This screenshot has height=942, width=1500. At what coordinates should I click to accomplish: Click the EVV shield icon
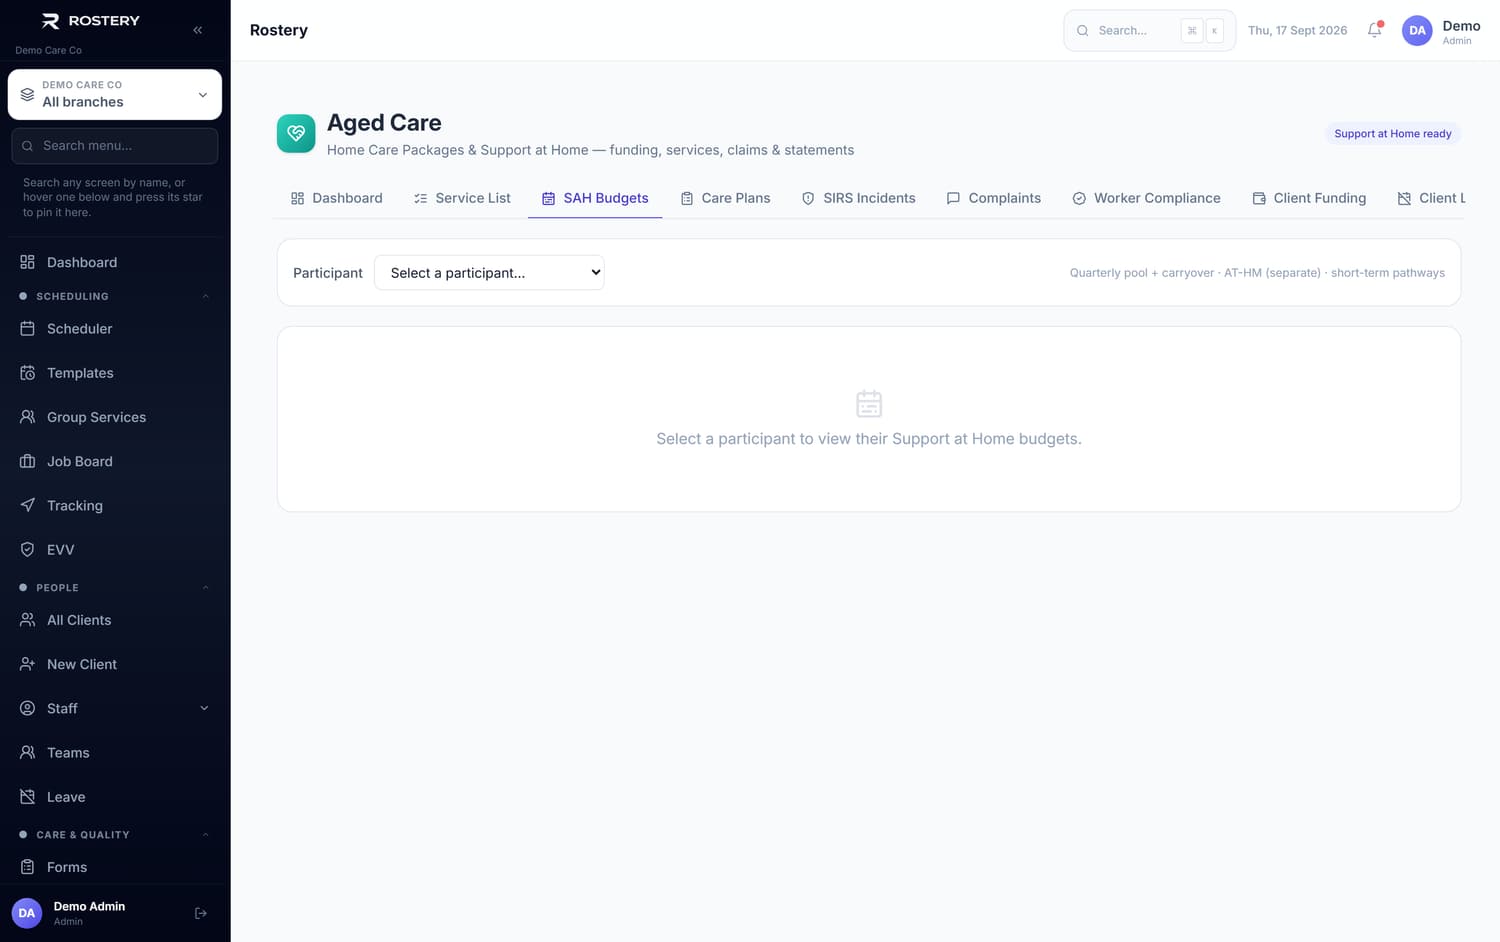click(28, 549)
